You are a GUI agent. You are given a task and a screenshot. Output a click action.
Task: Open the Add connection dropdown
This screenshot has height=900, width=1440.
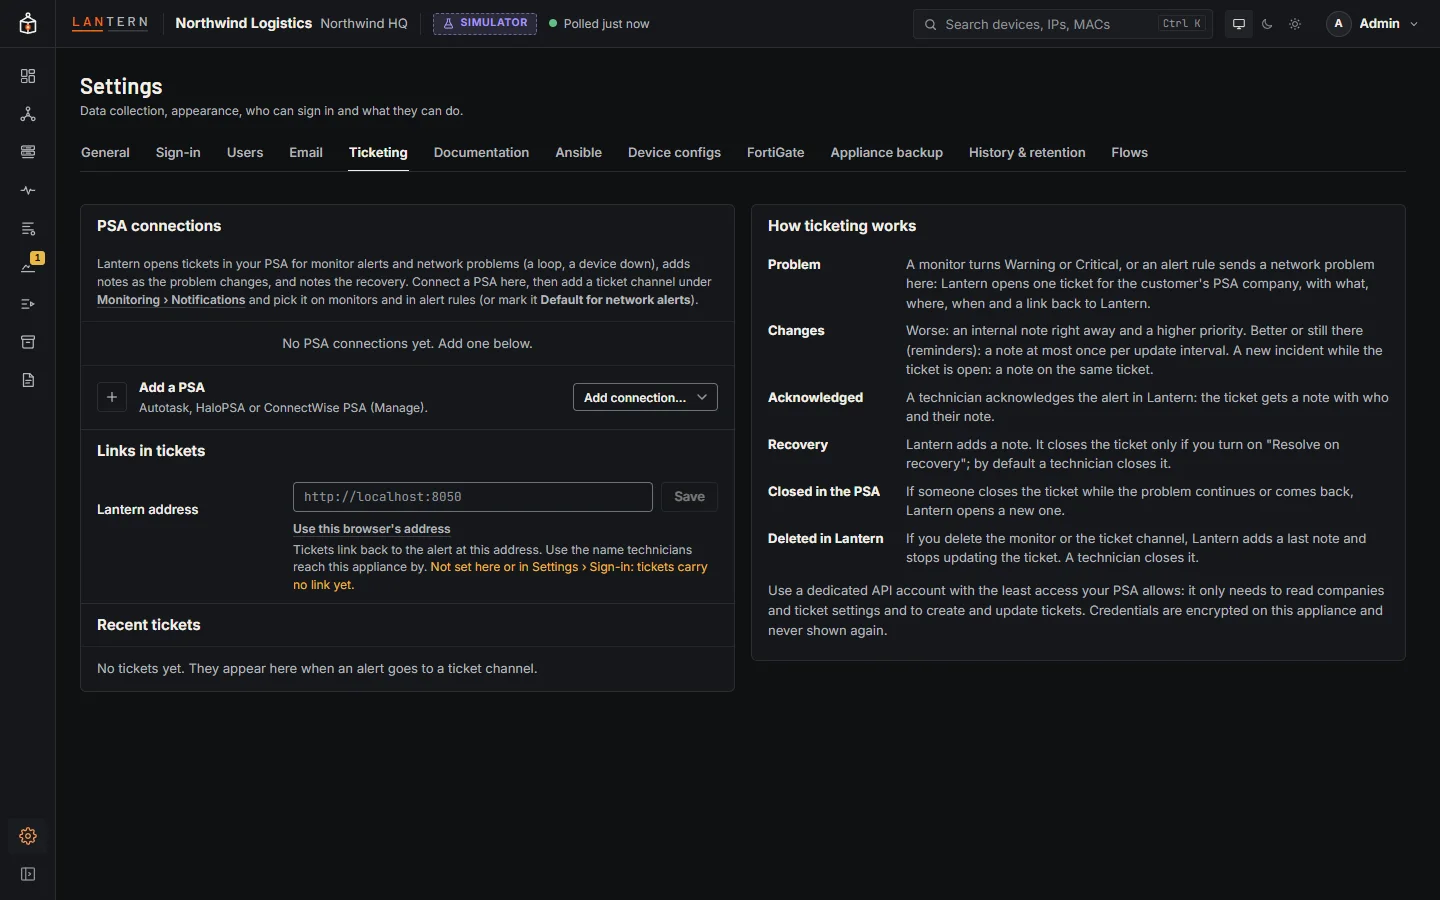pyautogui.click(x=645, y=397)
